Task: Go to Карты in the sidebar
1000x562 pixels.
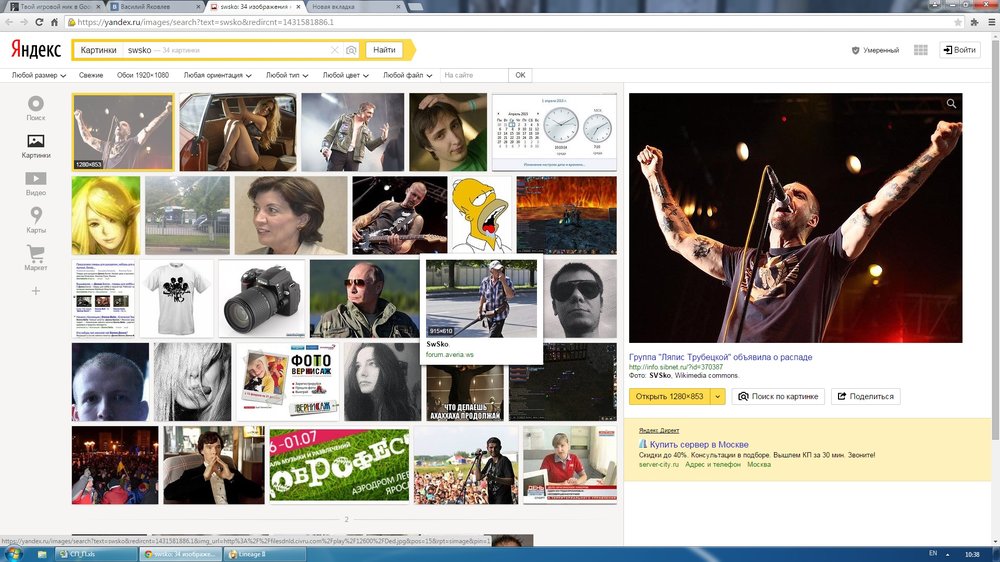Action: click(x=36, y=220)
